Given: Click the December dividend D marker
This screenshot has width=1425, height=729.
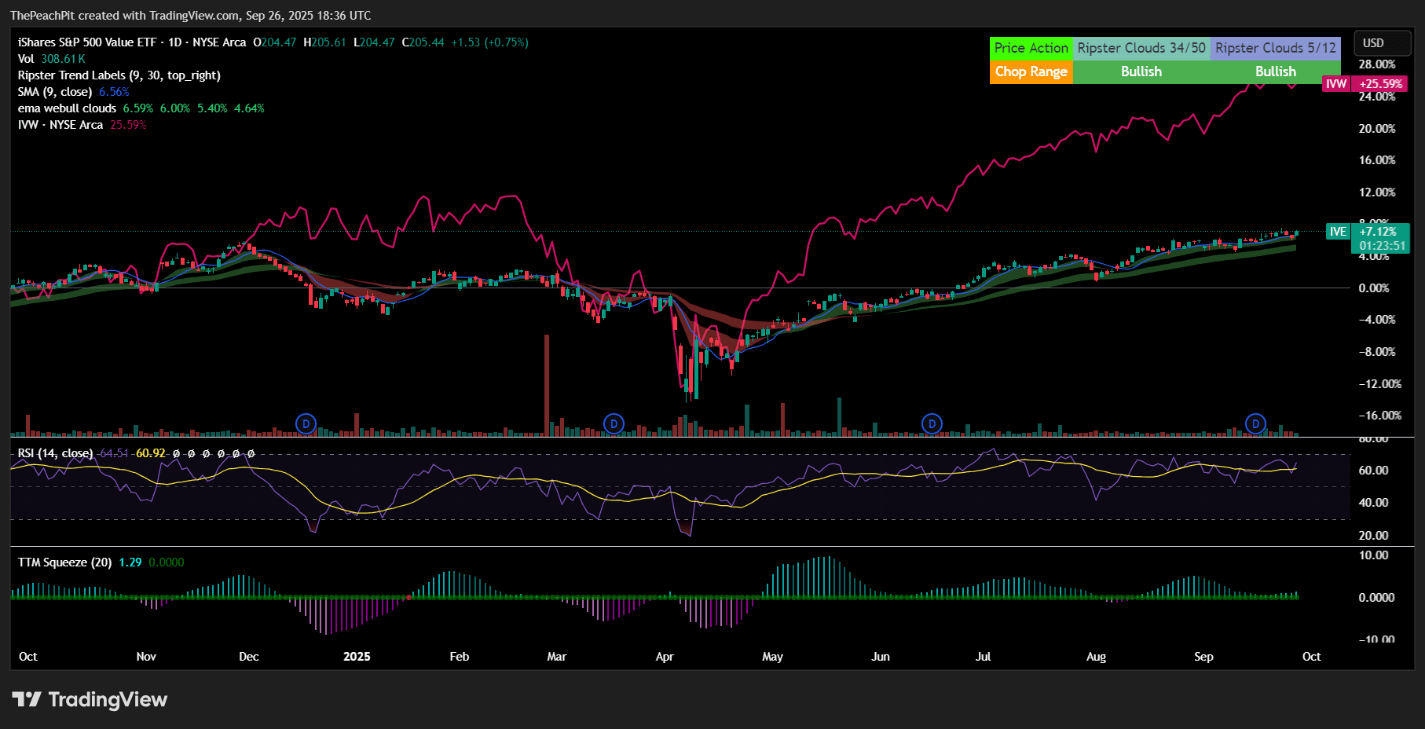Looking at the screenshot, I should (x=307, y=424).
